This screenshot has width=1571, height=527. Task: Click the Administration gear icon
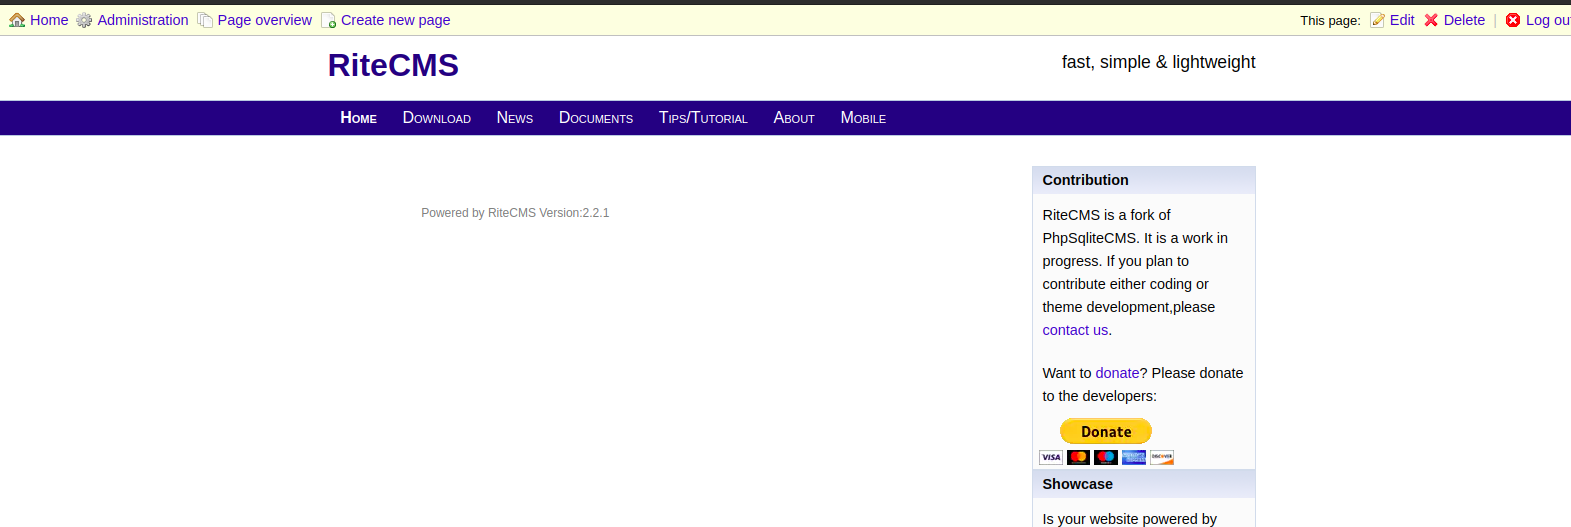pyautogui.click(x=84, y=20)
